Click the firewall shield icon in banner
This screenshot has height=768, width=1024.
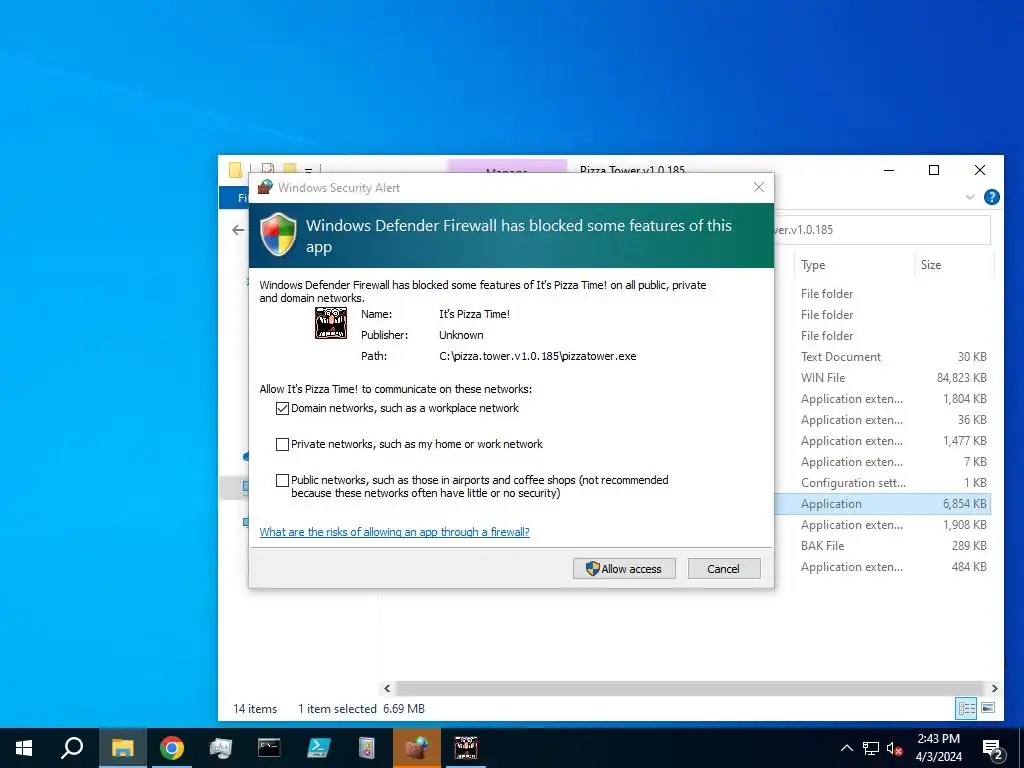pyautogui.click(x=279, y=234)
